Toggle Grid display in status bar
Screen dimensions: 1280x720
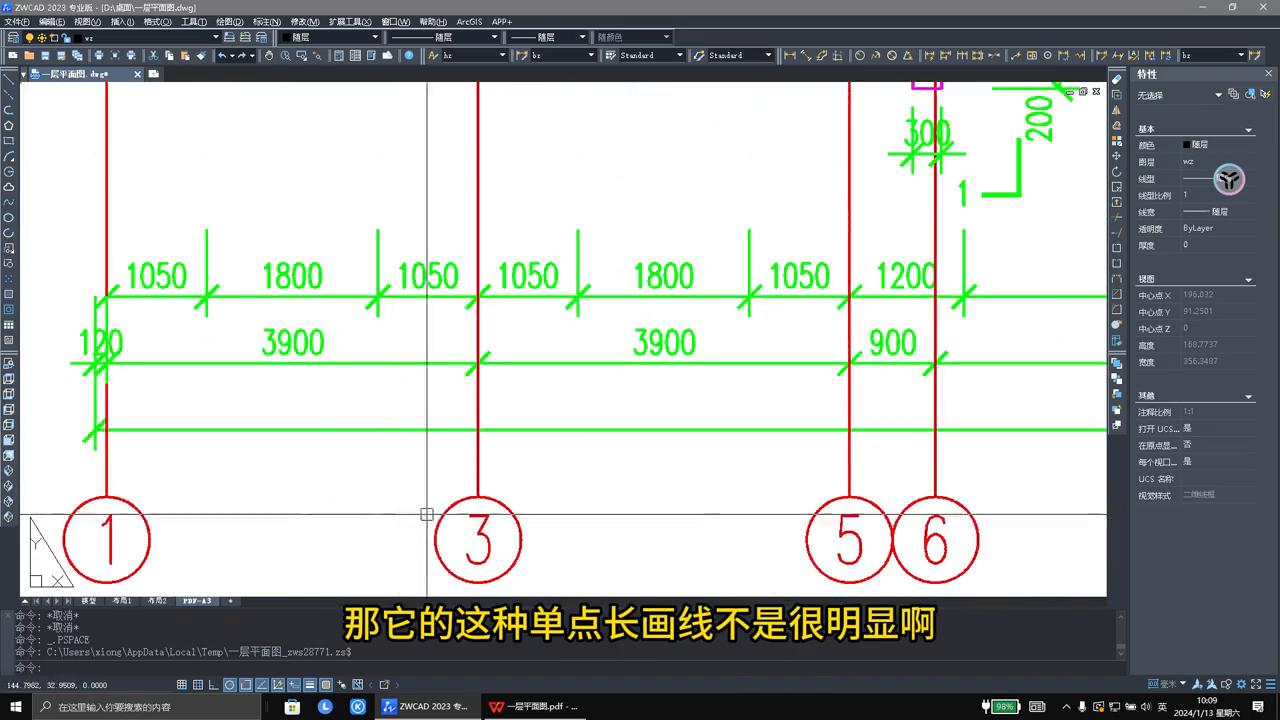point(198,685)
